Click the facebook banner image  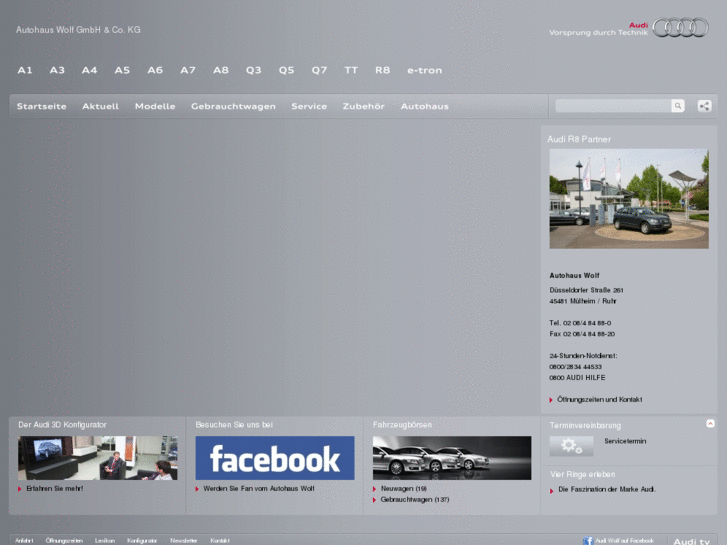pos(275,458)
